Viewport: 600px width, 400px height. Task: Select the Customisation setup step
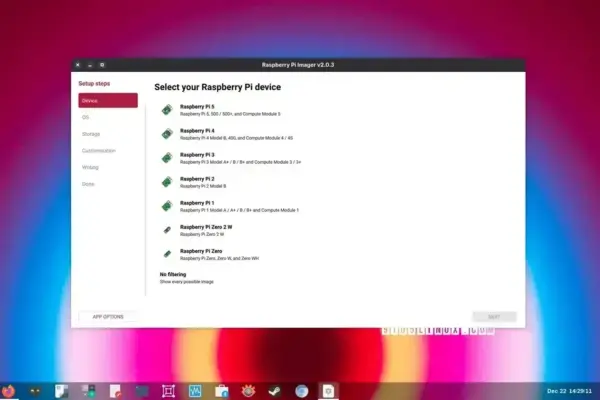pos(108,150)
